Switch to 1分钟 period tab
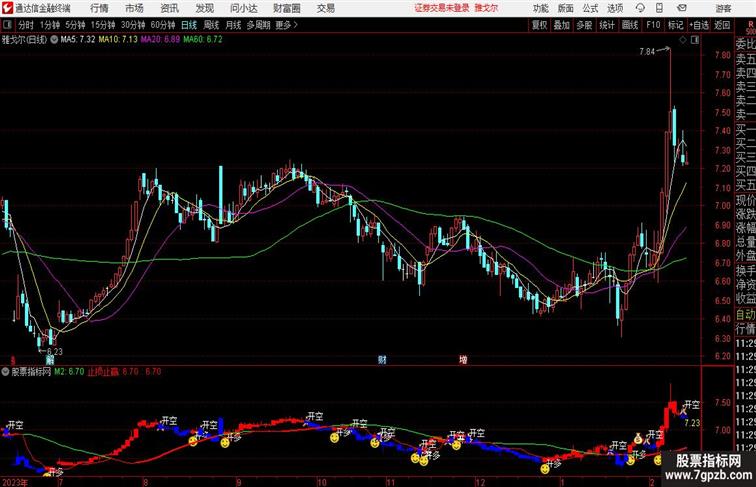This screenshot has height=487, width=756. [50, 25]
